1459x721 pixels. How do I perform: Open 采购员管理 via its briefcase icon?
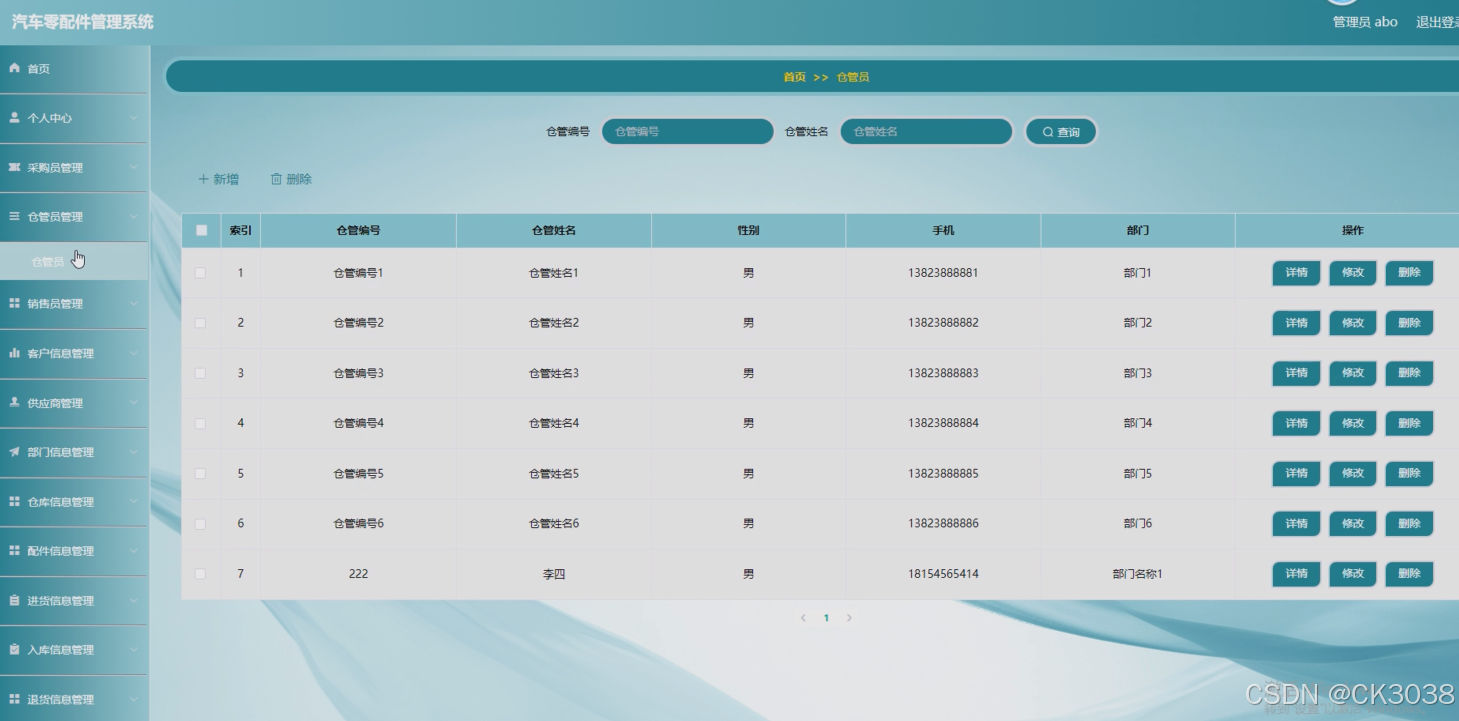[x=12, y=167]
